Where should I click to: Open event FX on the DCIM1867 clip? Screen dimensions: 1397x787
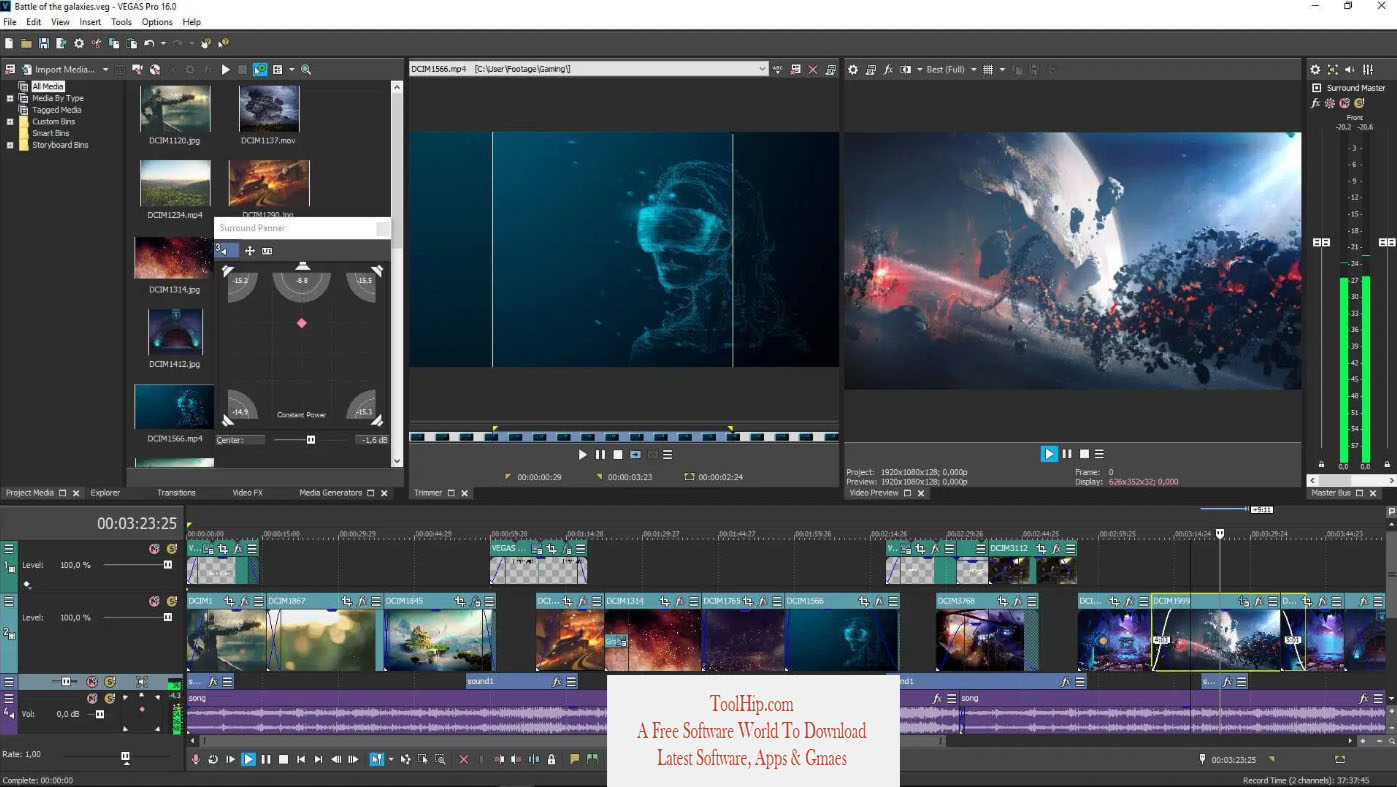click(x=361, y=601)
